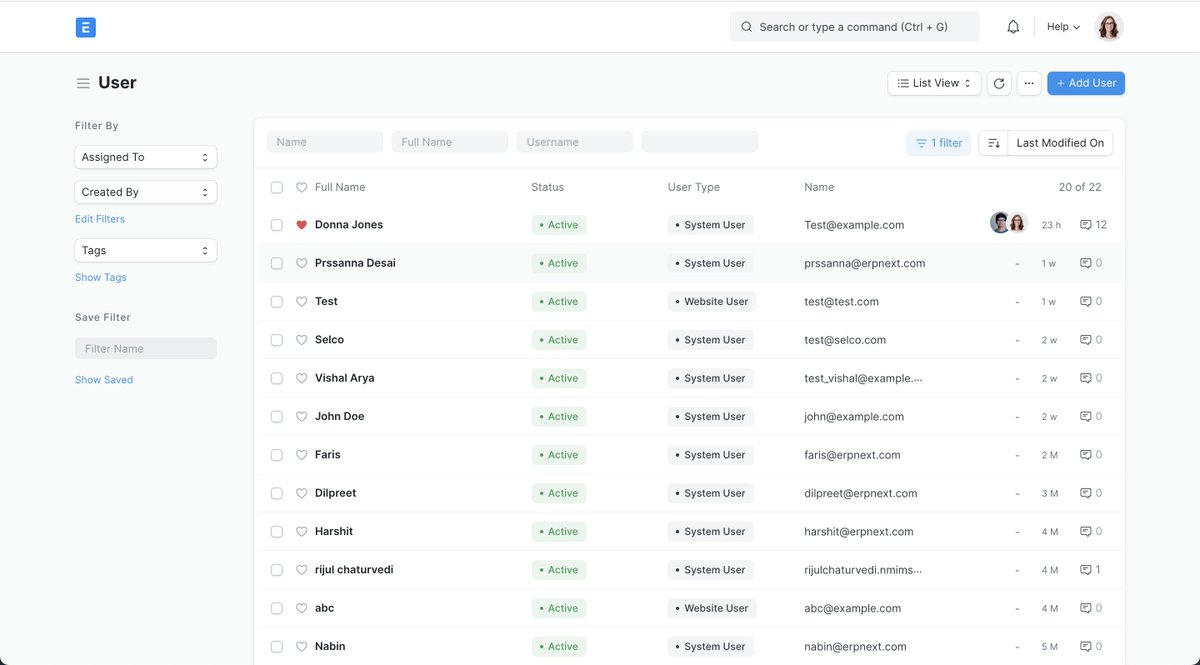
Task: Click the Full Name filter field
Action: coord(450,142)
